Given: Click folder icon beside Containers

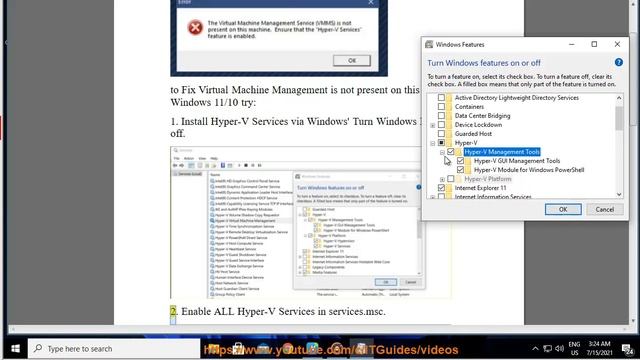Looking at the screenshot, I should point(449,107).
